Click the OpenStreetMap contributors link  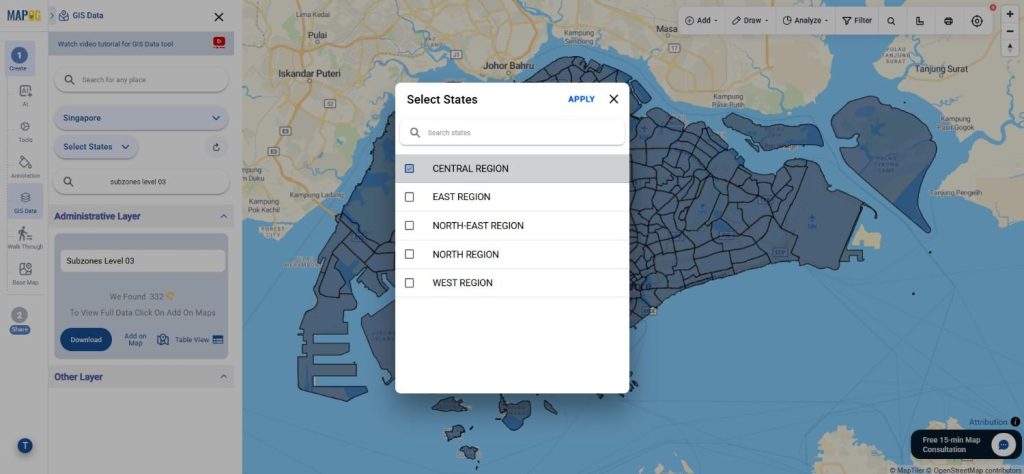[976, 470]
